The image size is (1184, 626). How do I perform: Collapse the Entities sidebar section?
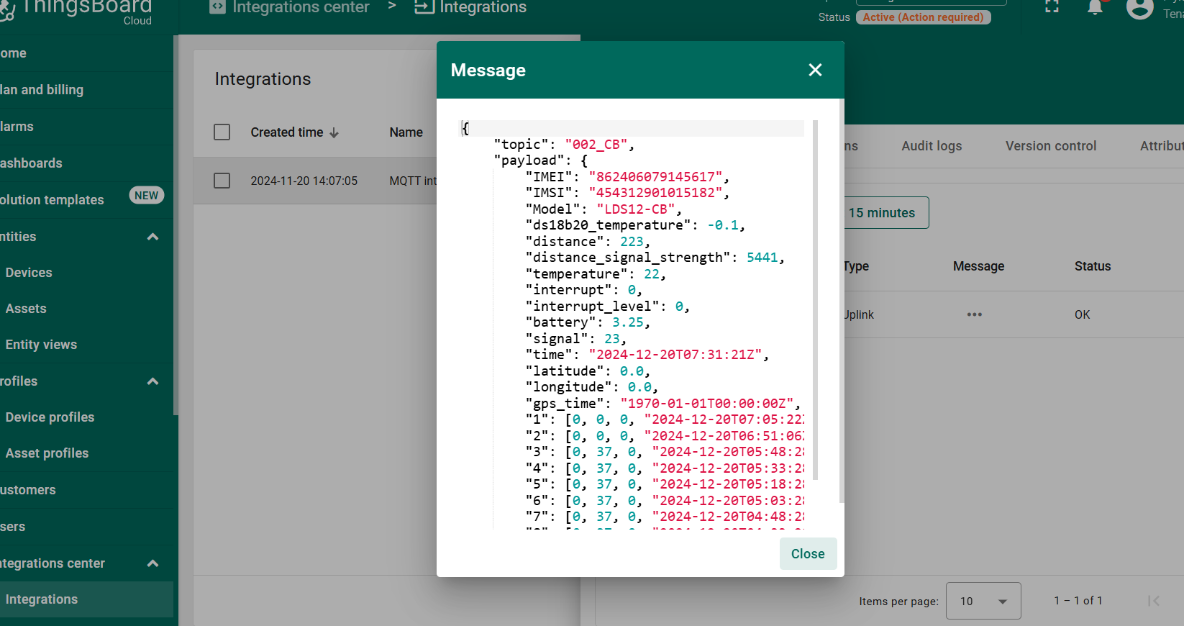click(153, 236)
